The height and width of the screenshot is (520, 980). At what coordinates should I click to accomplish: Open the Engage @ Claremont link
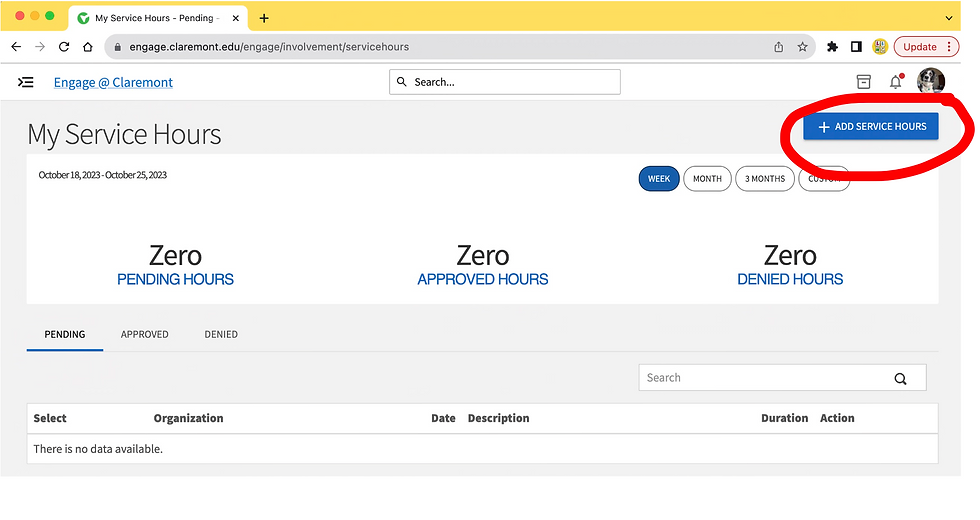tap(113, 82)
